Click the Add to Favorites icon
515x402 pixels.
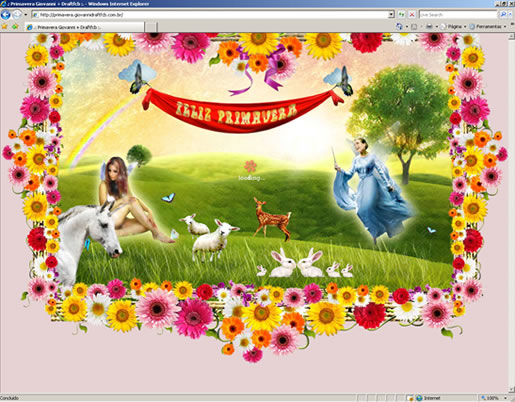[x=15, y=26]
